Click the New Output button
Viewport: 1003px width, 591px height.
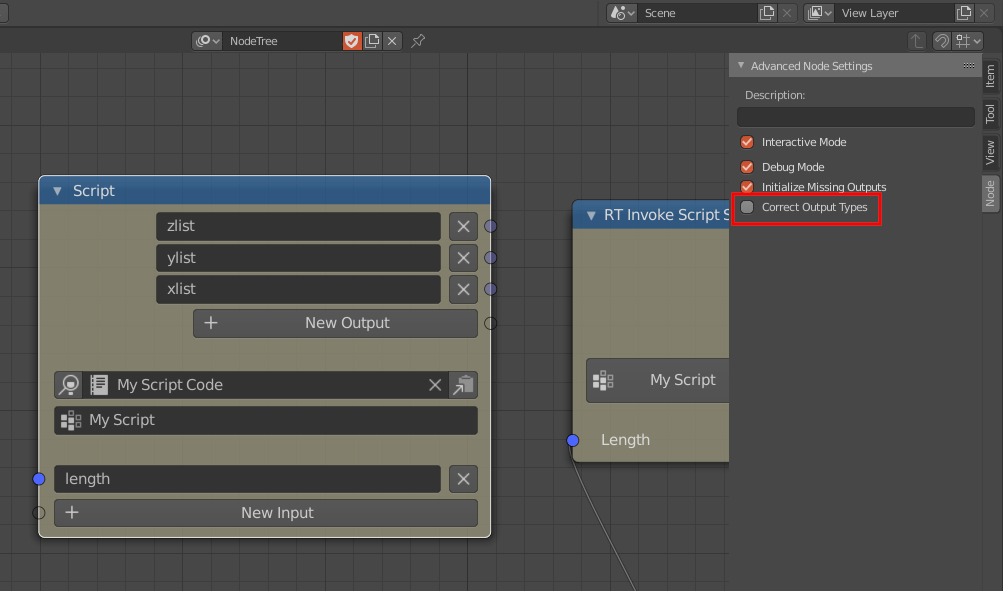(x=335, y=322)
